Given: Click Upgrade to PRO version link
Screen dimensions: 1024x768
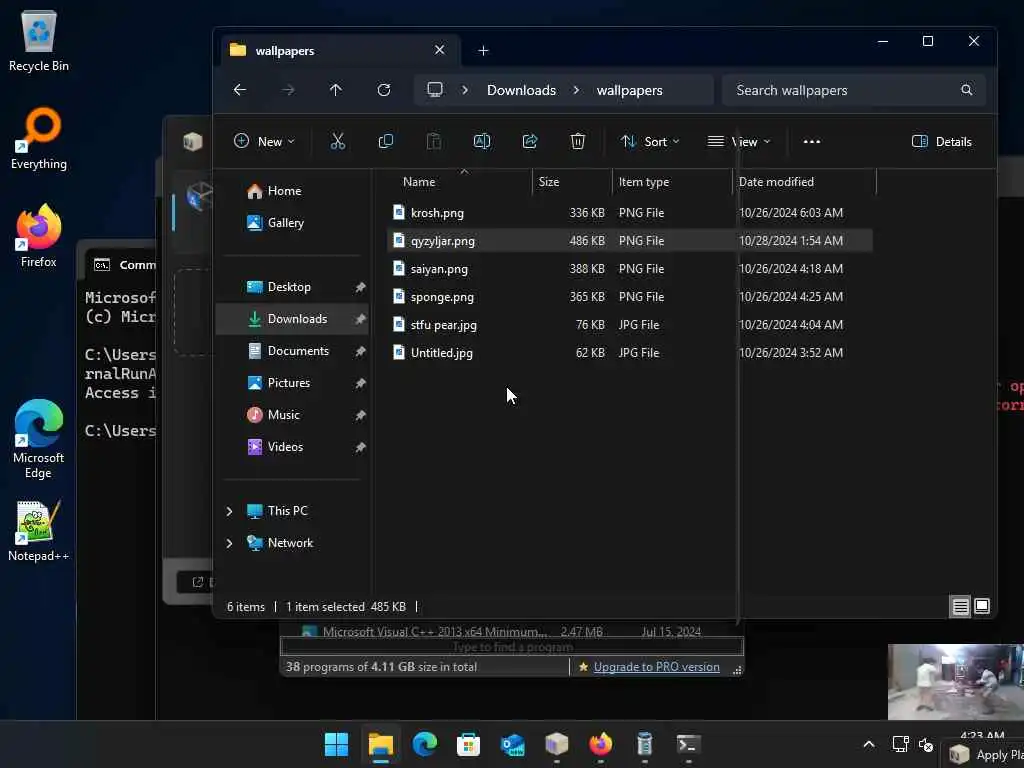Looking at the screenshot, I should (x=656, y=667).
